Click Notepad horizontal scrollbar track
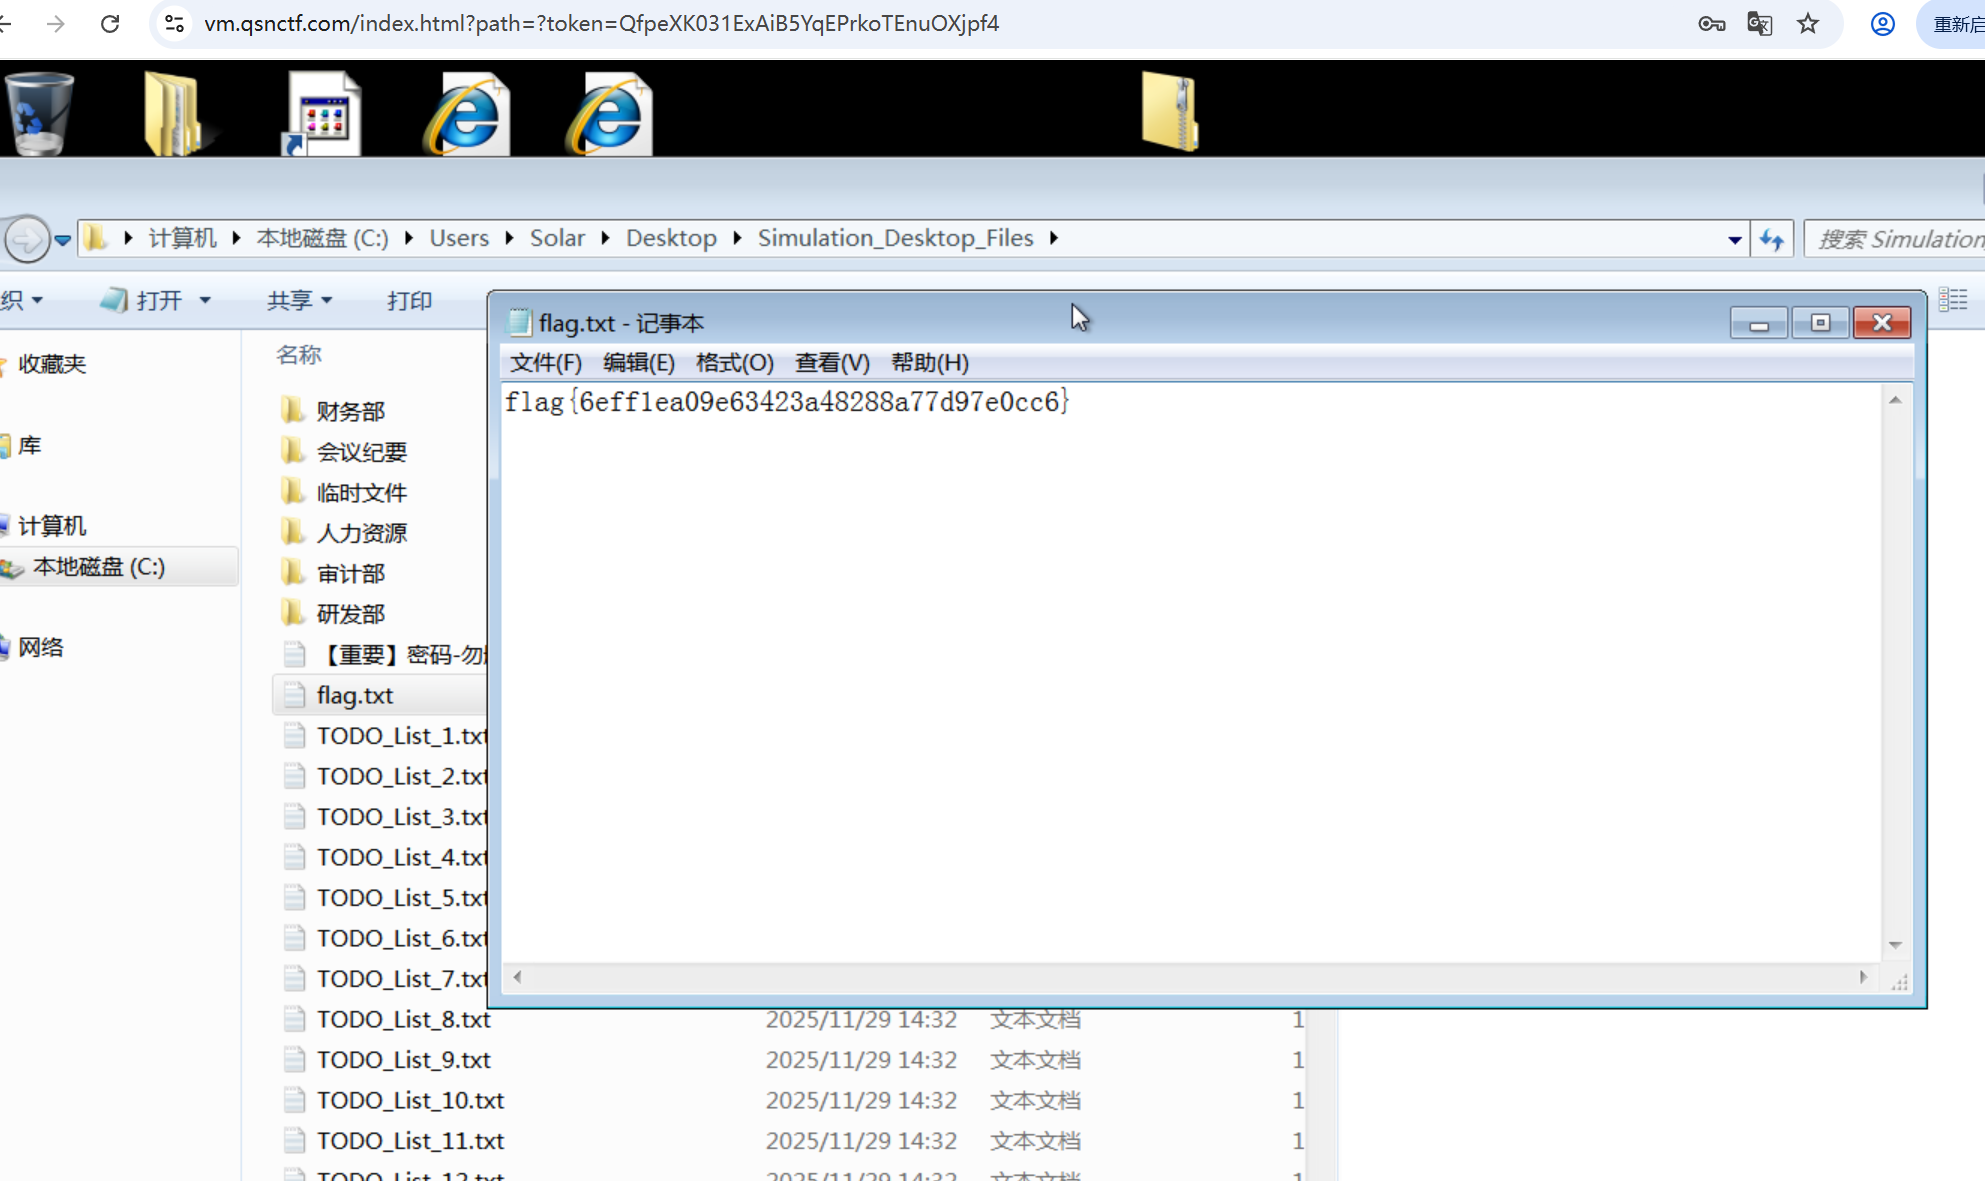1985x1181 pixels. pos(1188,977)
